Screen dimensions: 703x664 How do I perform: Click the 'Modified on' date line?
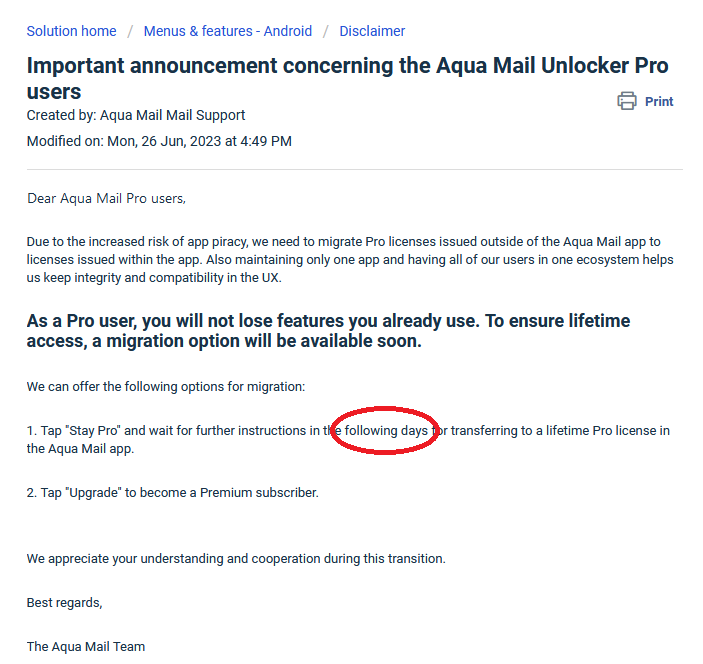pos(159,141)
